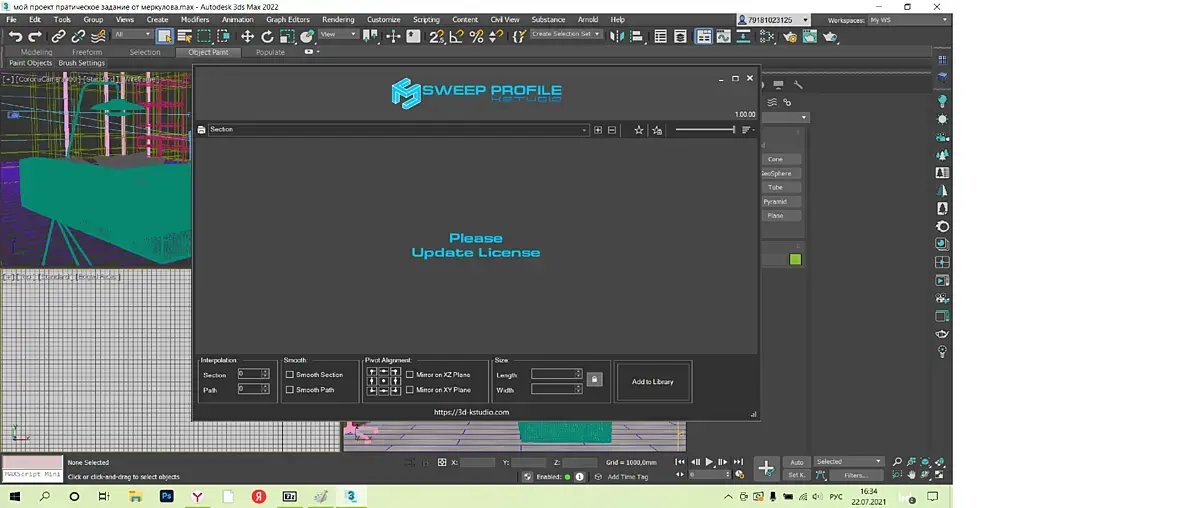Toggle Window/Crossing selection mode
The width and height of the screenshot is (1180, 508).
[224, 36]
